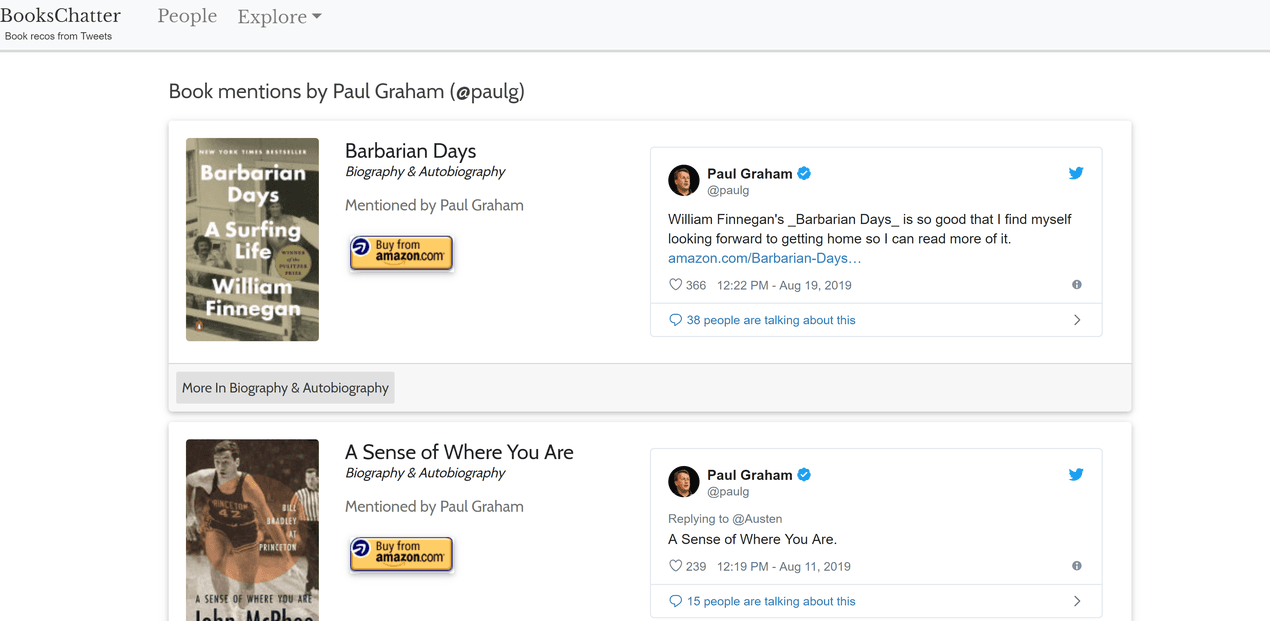Click Paul Graham's avatar in first tweet
This screenshot has height=621, width=1270.
coord(684,181)
